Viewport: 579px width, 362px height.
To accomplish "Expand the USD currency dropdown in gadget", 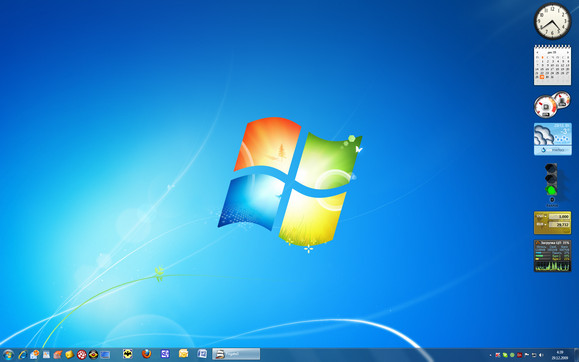I will point(545,216).
